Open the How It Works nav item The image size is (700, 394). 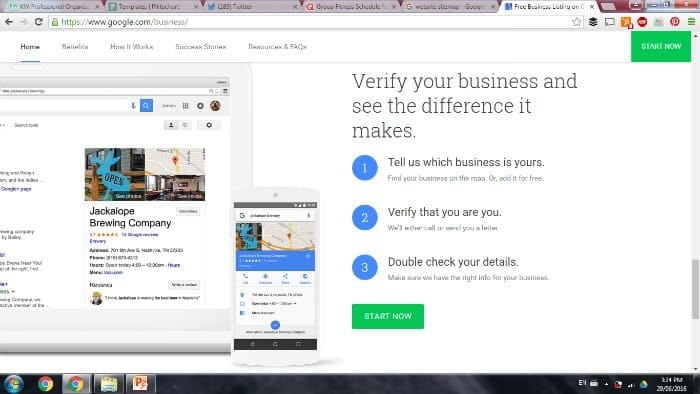click(x=132, y=46)
